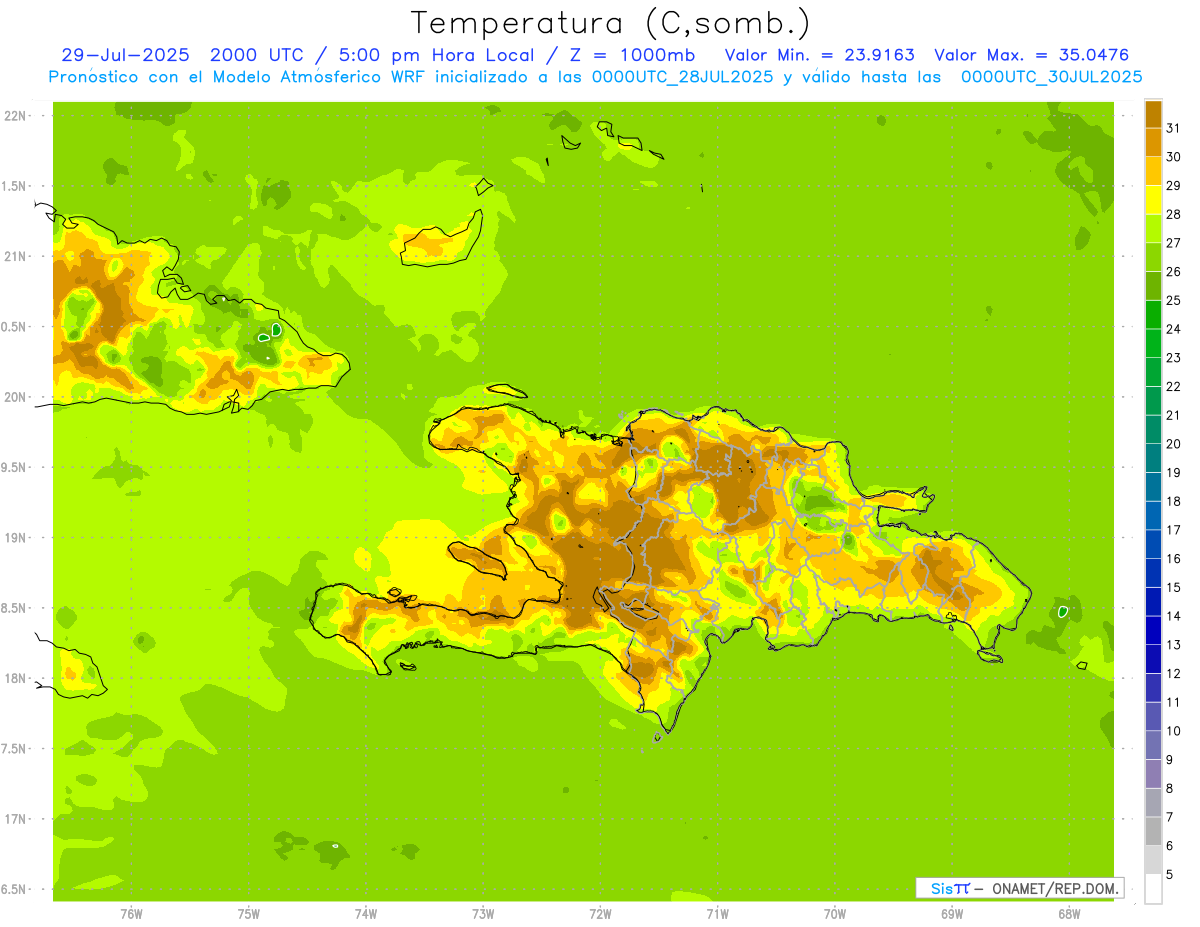Click the '71W' longitude axis label
This screenshot has height=927, width=1200.
point(717,914)
